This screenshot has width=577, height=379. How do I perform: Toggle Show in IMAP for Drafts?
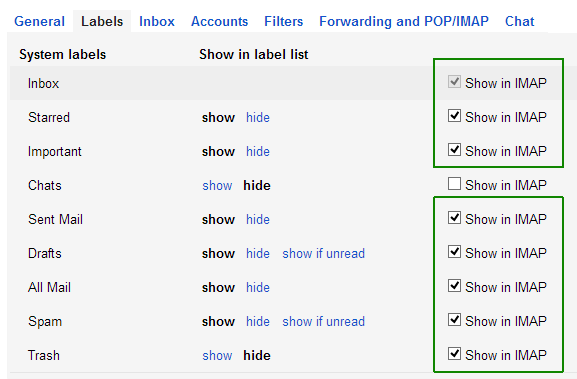(454, 251)
